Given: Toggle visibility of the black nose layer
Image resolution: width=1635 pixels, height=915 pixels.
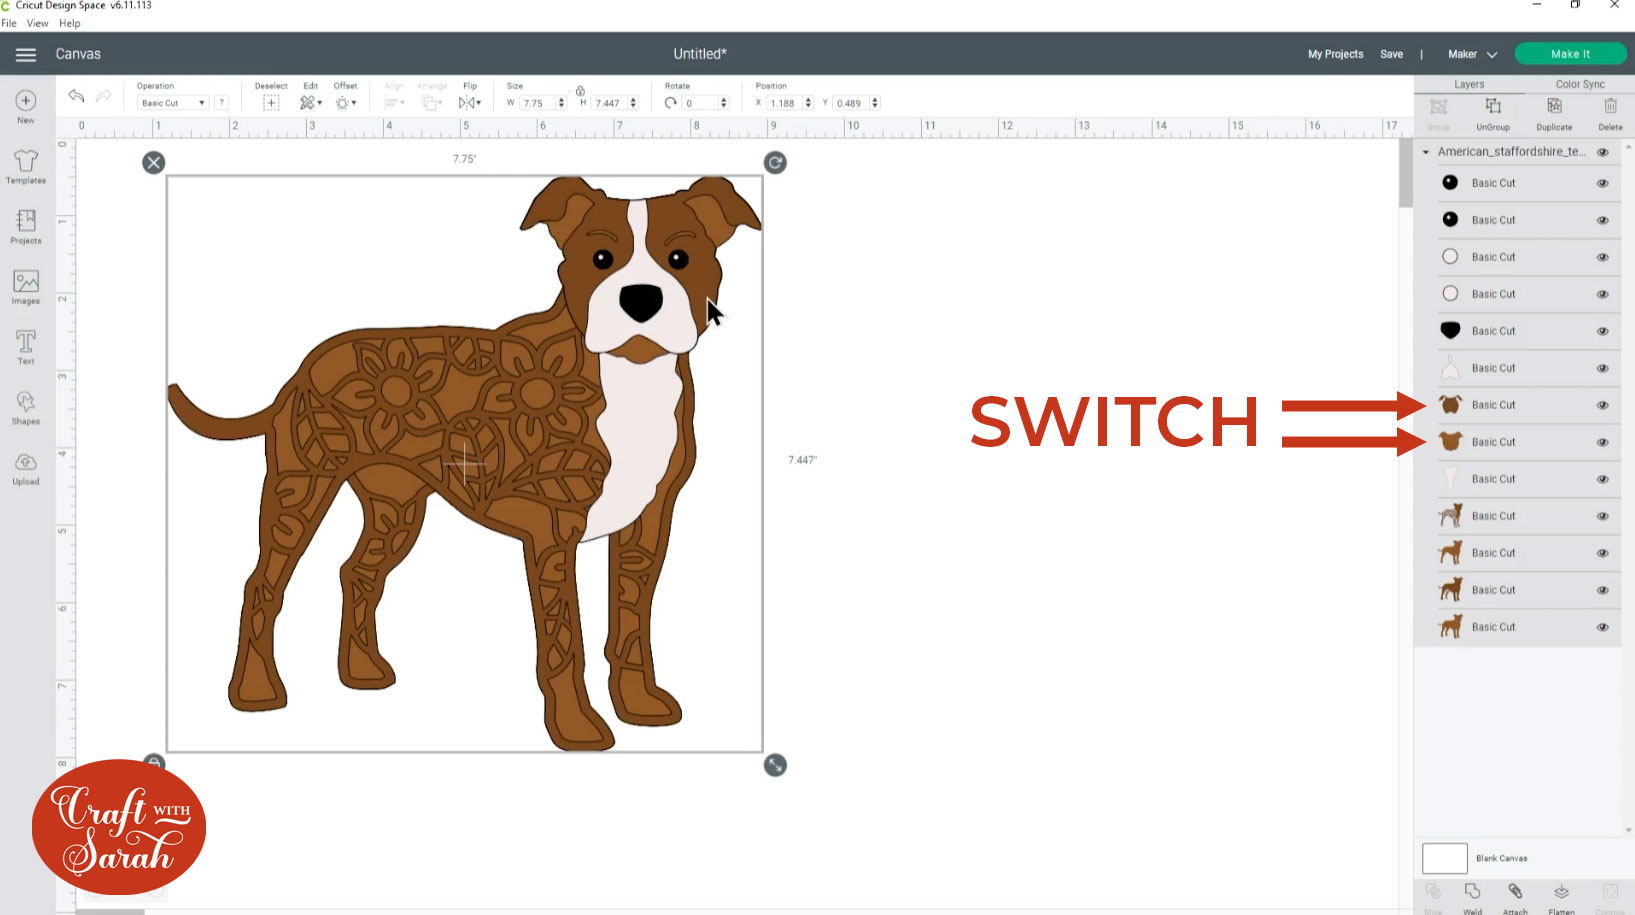Looking at the screenshot, I should (1602, 331).
